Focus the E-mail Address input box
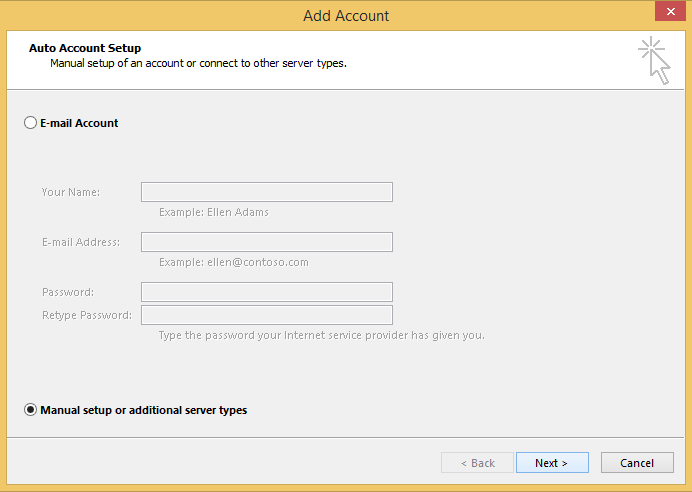The width and height of the screenshot is (692, 492). [266, 242]
